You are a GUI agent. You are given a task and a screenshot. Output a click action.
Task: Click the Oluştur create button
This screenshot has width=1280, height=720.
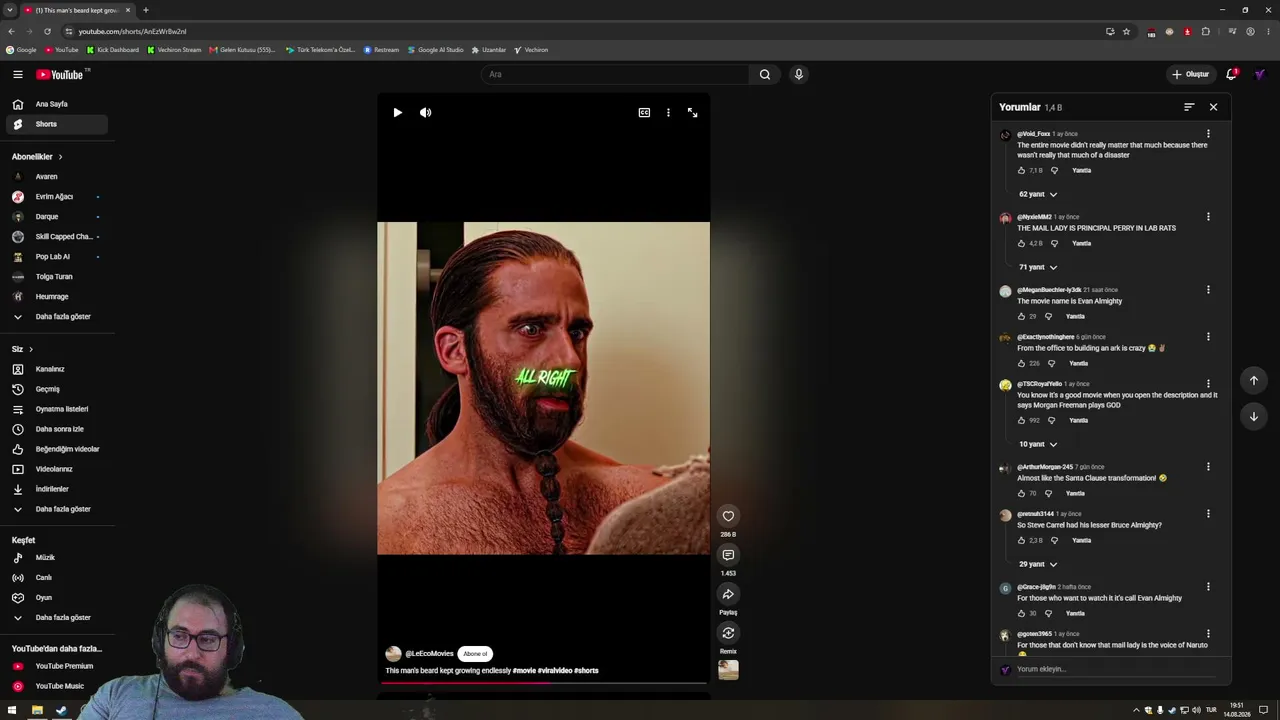tap(1190, 74)
